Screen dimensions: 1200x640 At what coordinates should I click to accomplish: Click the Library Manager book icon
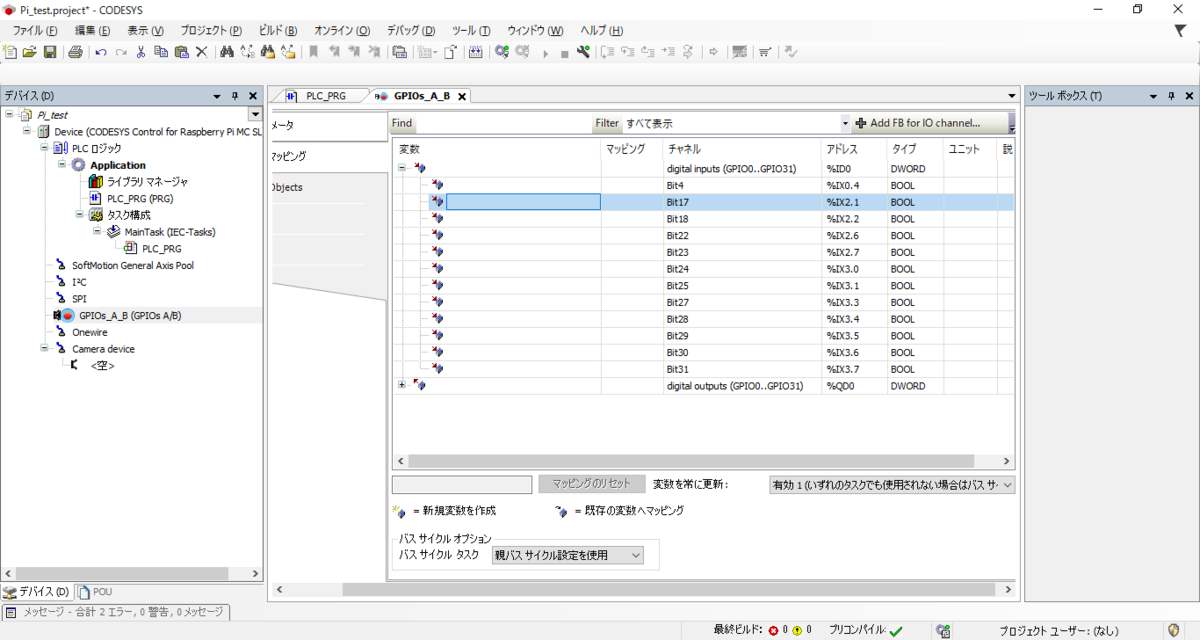96,182
